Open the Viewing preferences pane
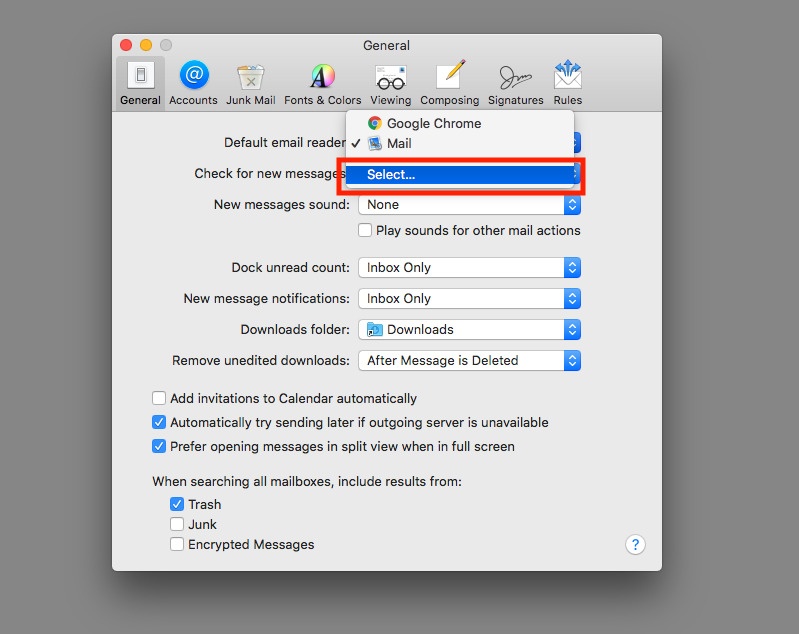The image size is (799, 634). click(x=391, y=84)
